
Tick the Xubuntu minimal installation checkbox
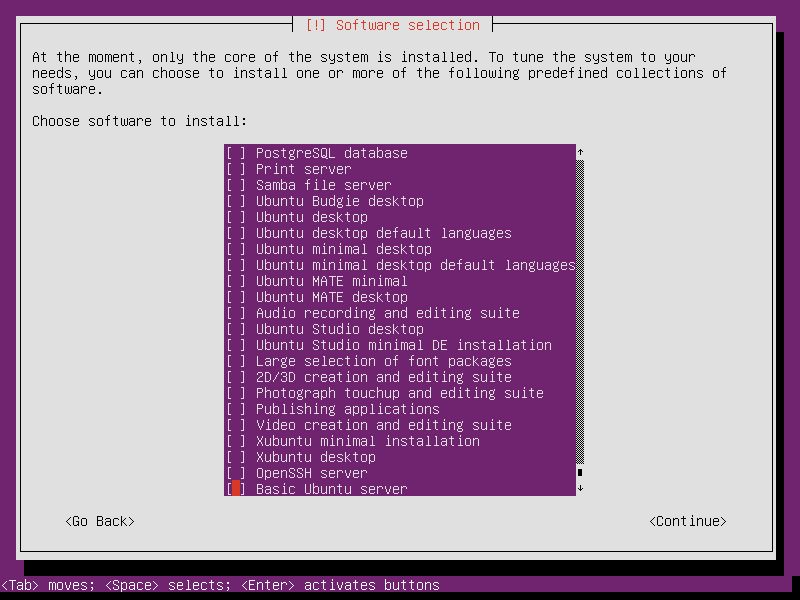[236, 441]
